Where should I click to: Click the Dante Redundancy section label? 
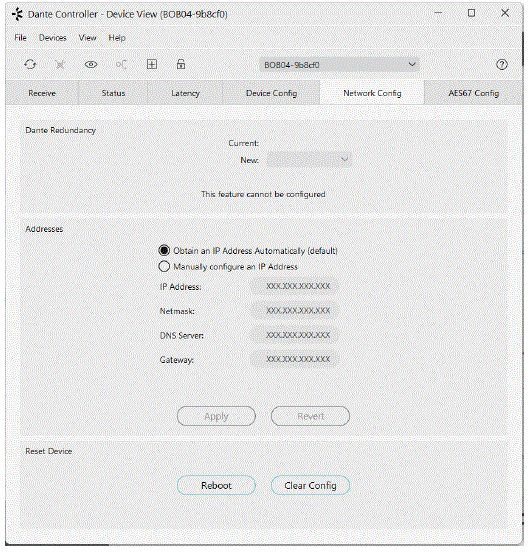(60, 130)
